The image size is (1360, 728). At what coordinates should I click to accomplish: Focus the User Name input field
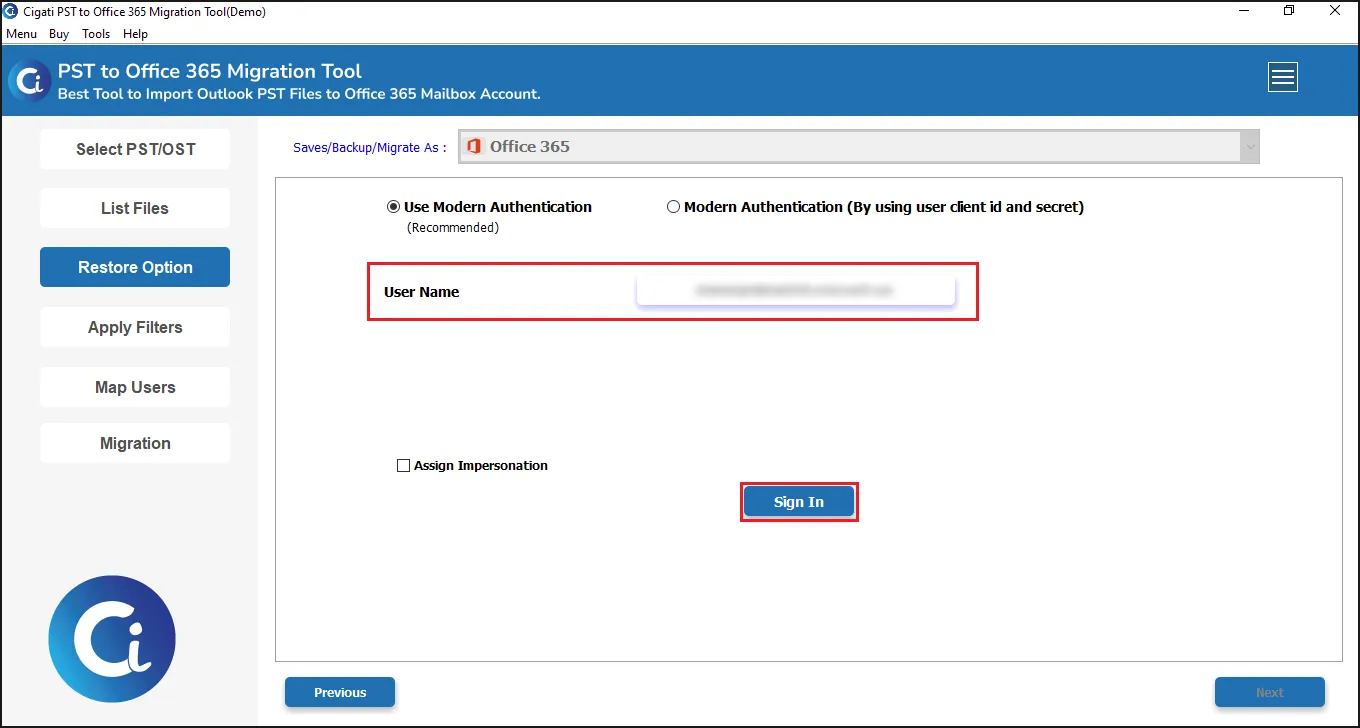click(796, 291)
